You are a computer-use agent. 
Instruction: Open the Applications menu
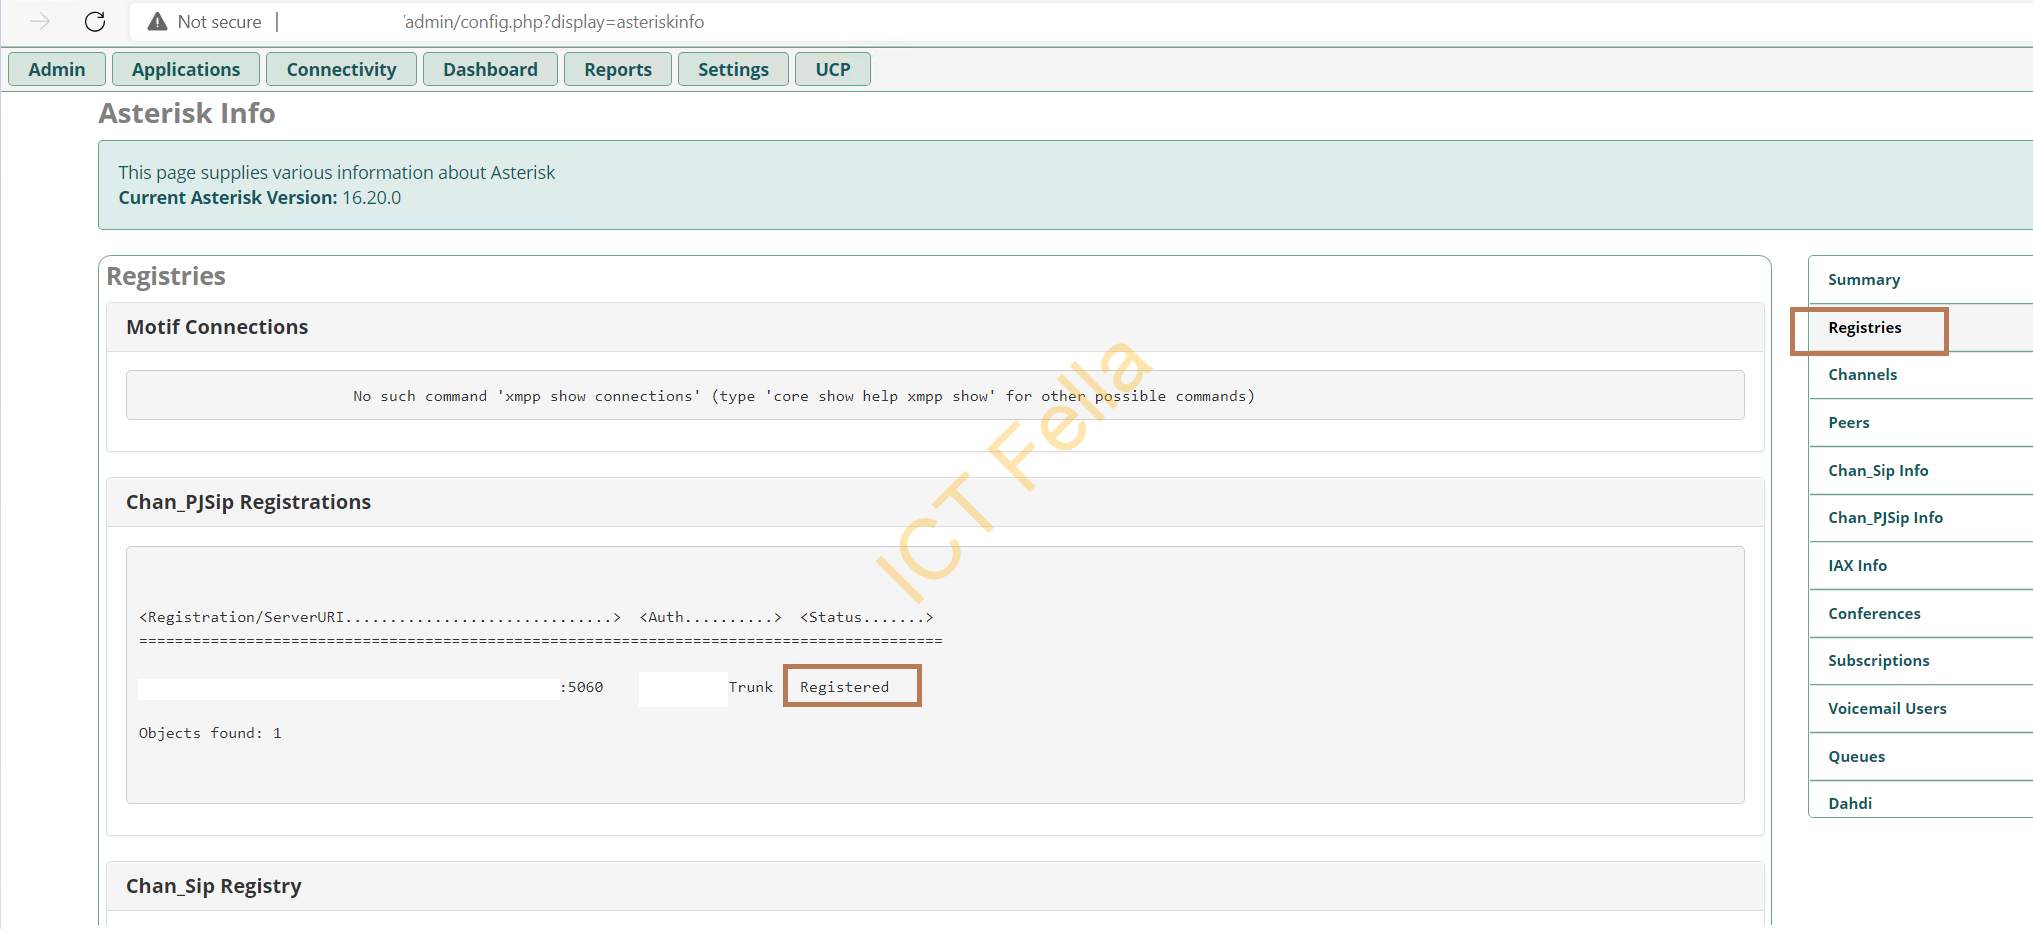point(186,69)
